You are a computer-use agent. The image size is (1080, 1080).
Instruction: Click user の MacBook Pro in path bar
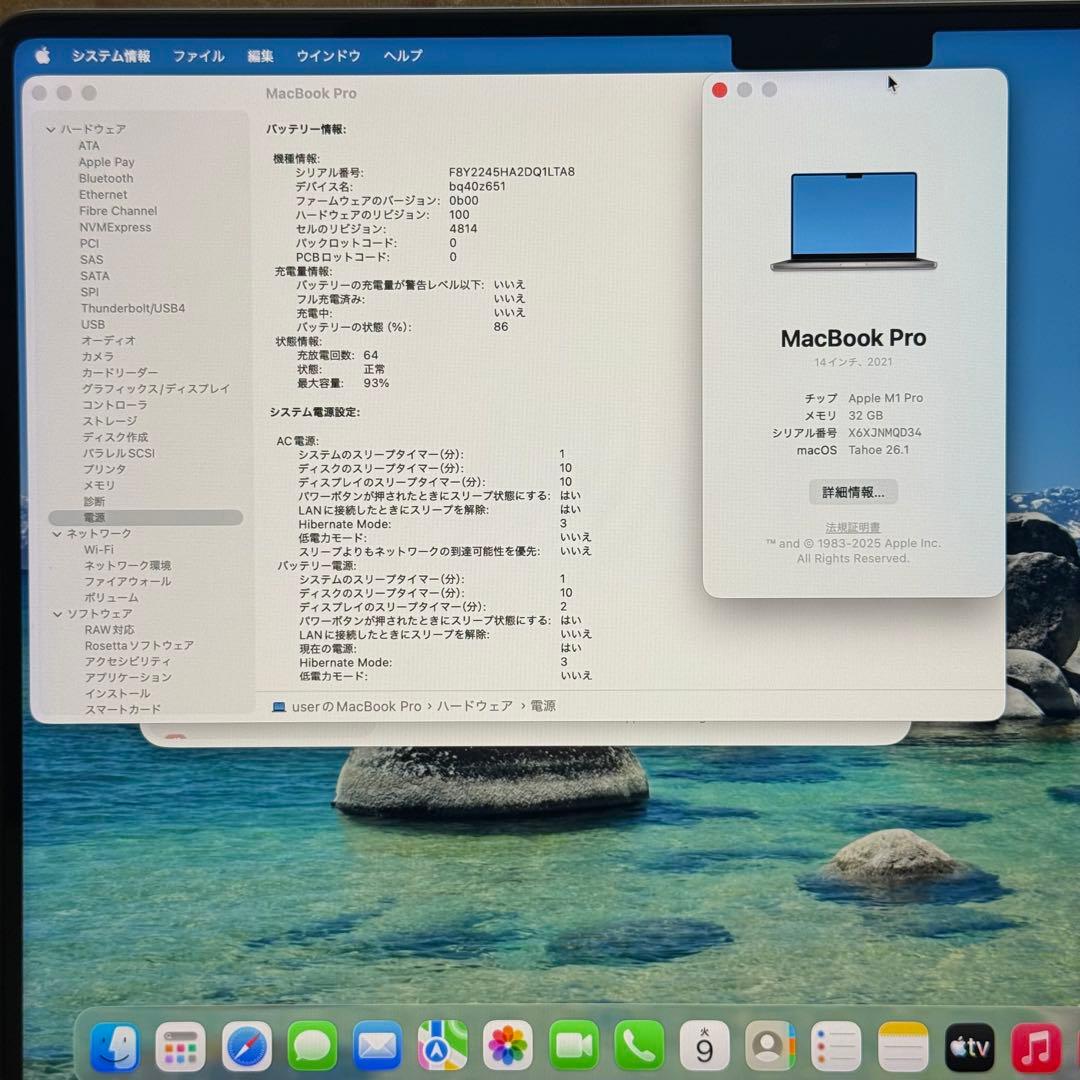356,707
